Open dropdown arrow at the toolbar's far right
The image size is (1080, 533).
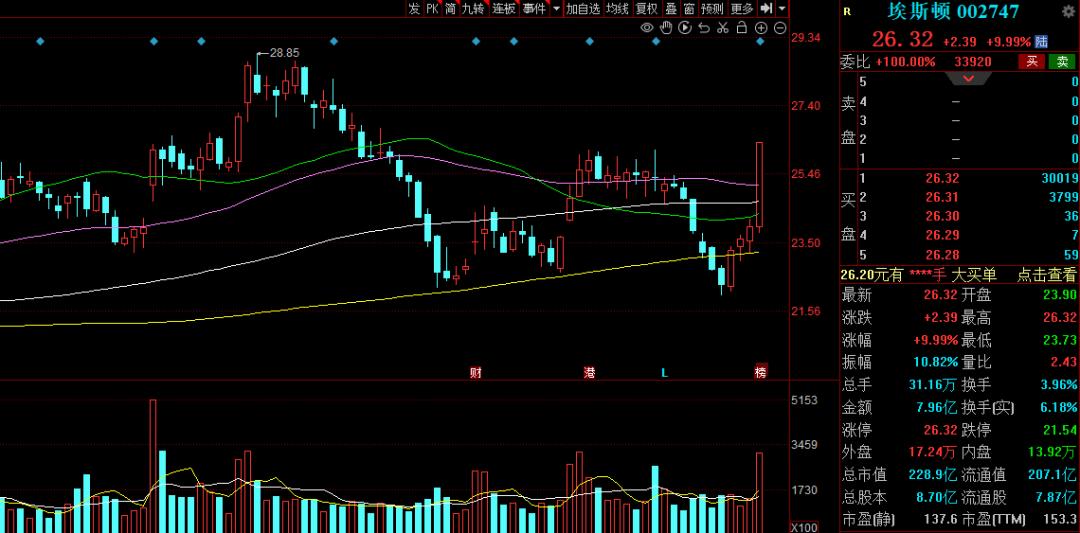(782, 9)
